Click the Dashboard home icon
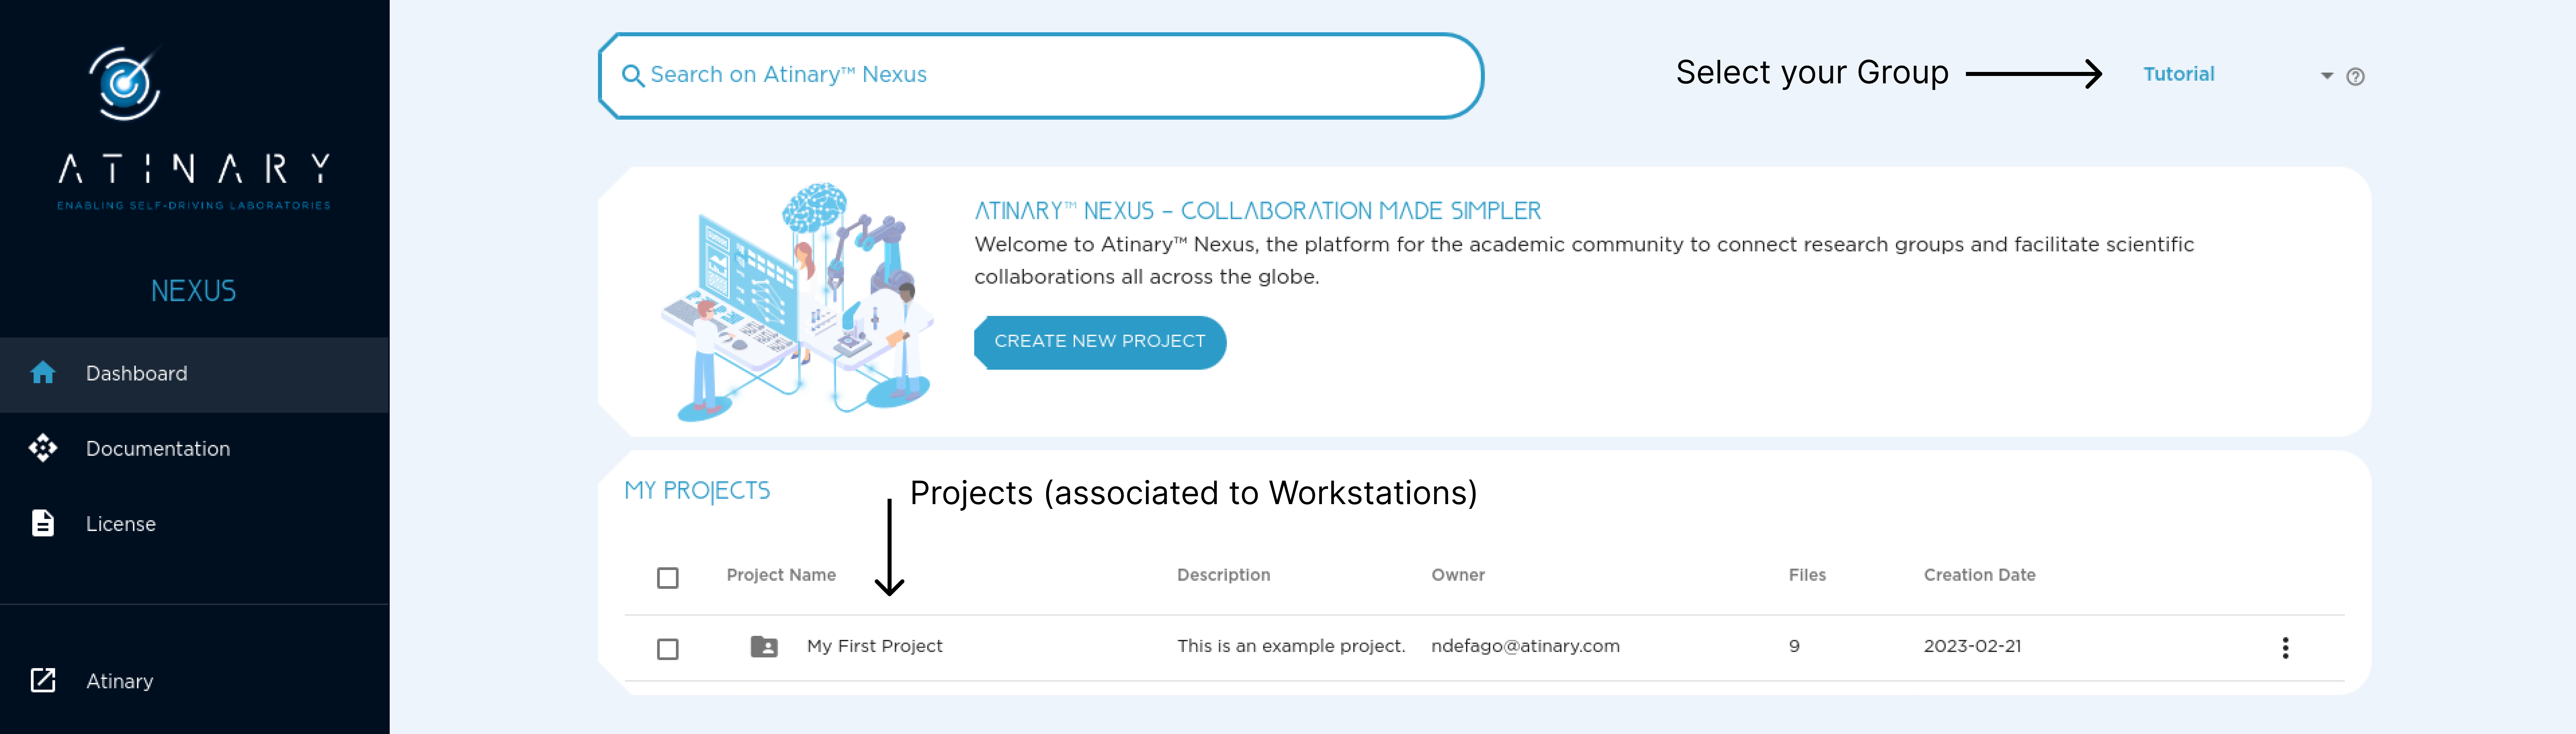Viewport: 2576px width, 734px height. [43, 373]
